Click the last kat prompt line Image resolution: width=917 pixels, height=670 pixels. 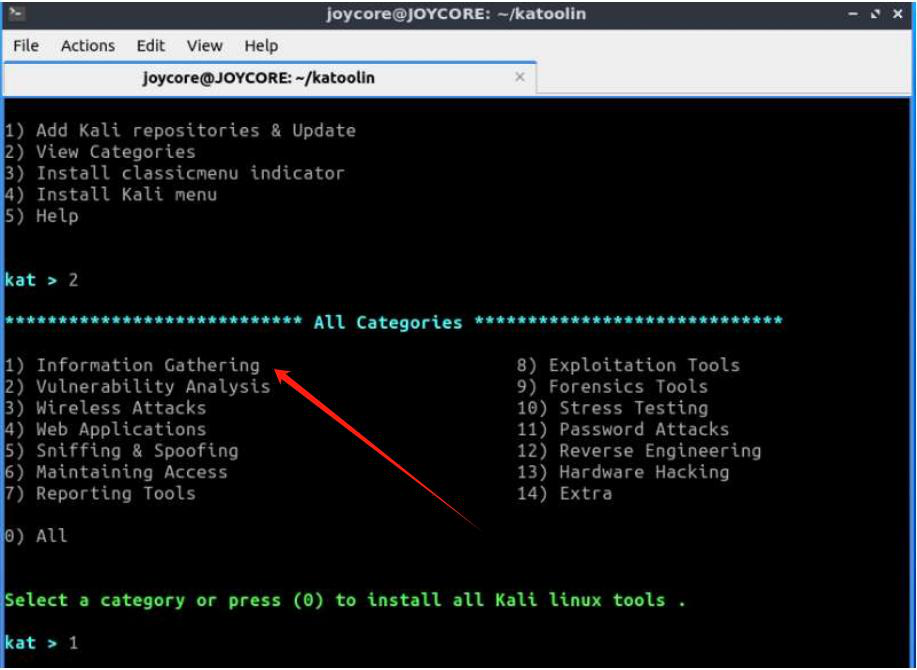click(42, 643)
